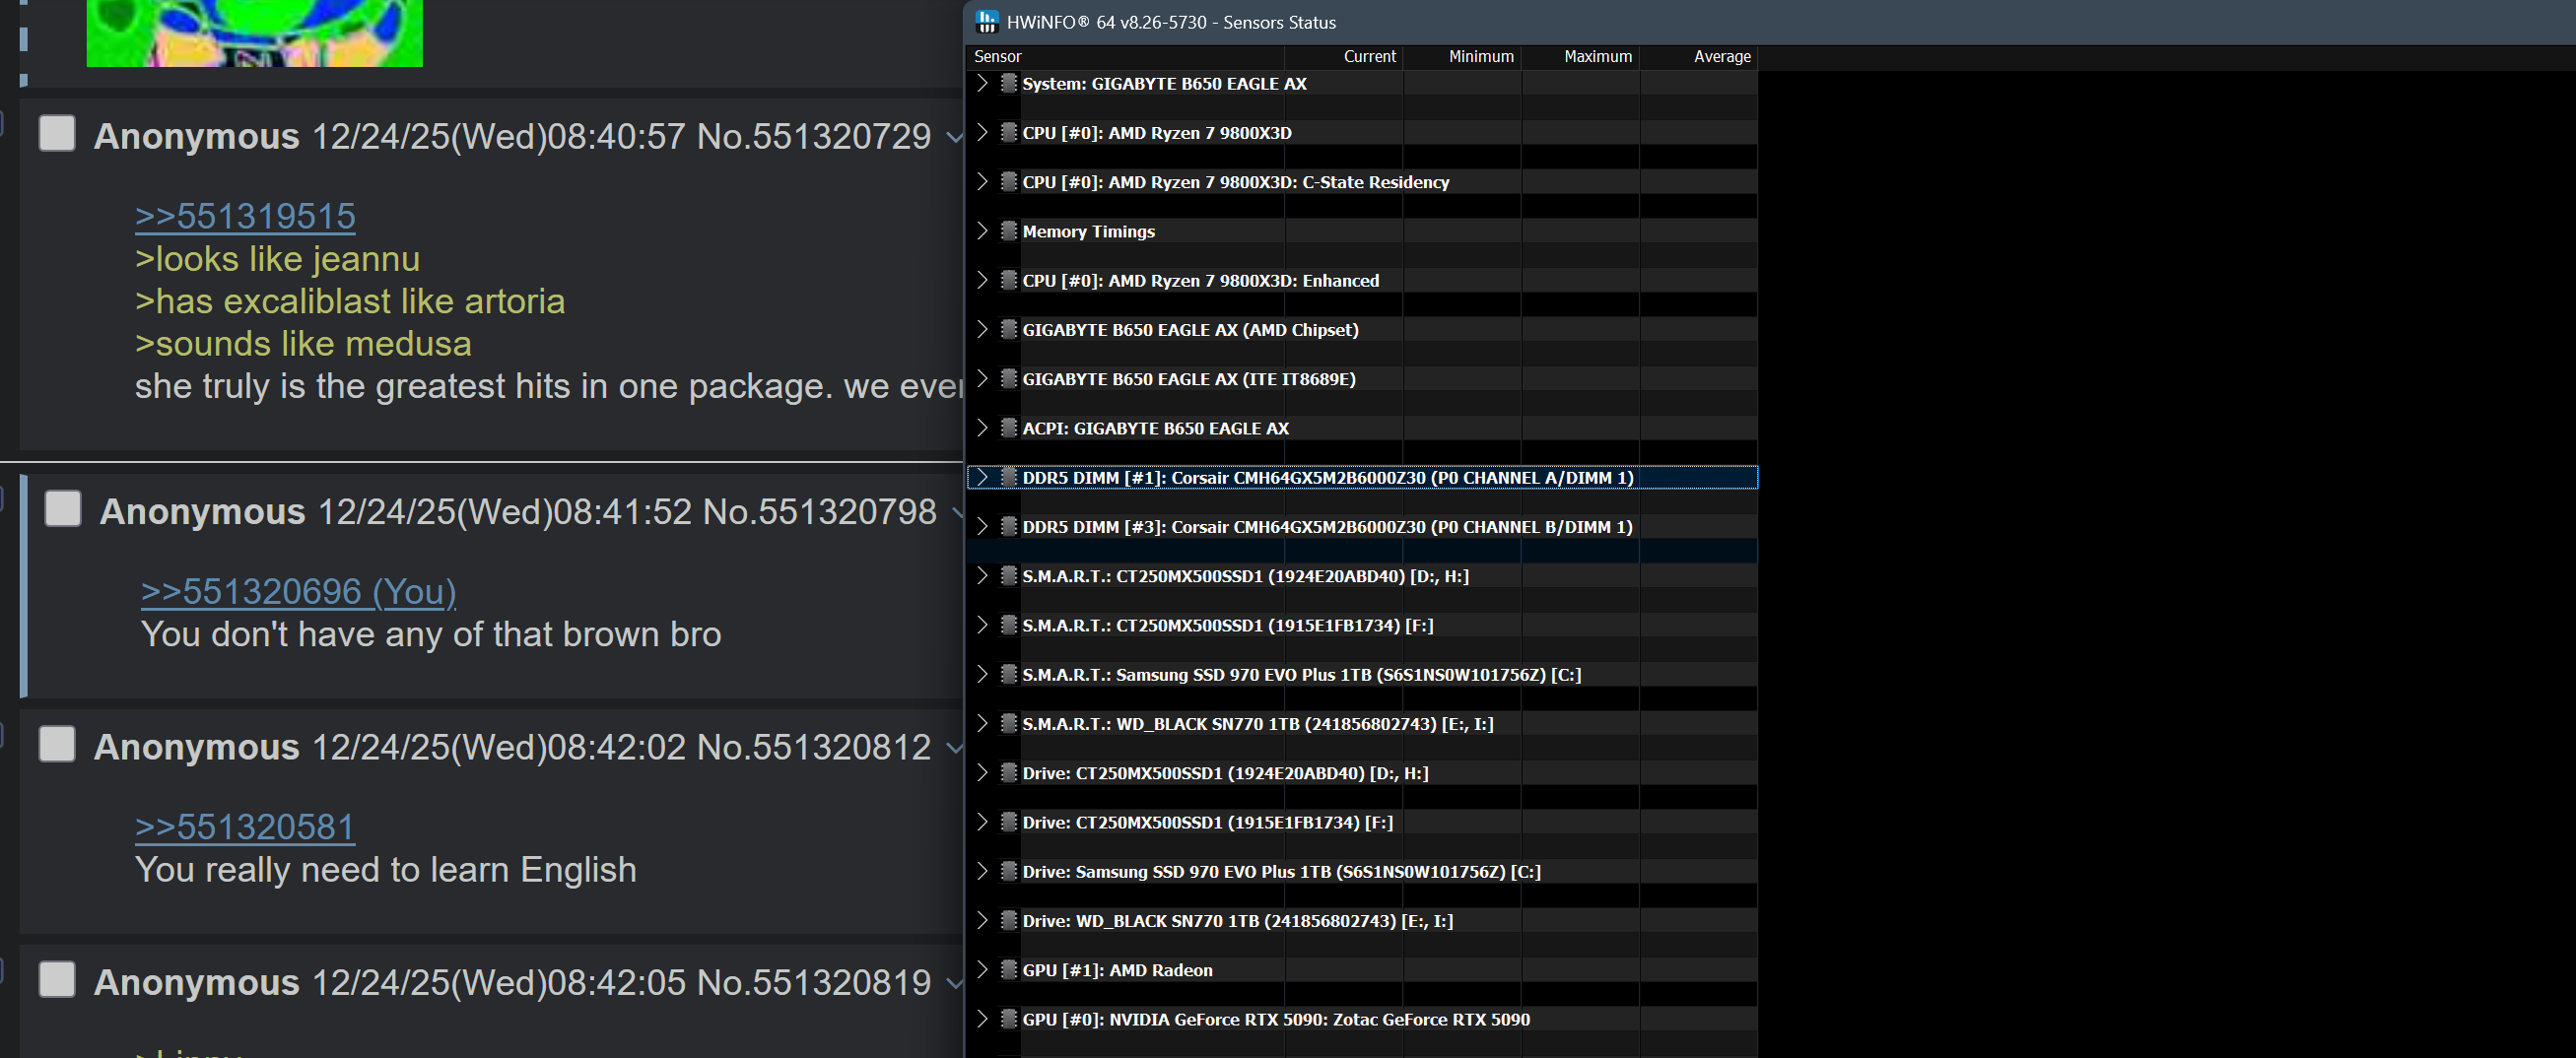Click post number No.551320812
The image size is (2576, 1058).
(814, 747)
